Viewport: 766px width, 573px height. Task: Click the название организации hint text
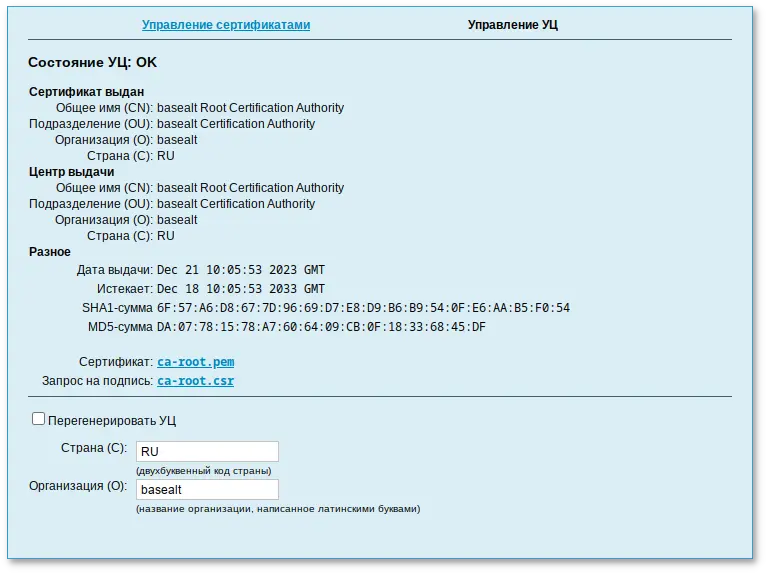coord(278,508)
